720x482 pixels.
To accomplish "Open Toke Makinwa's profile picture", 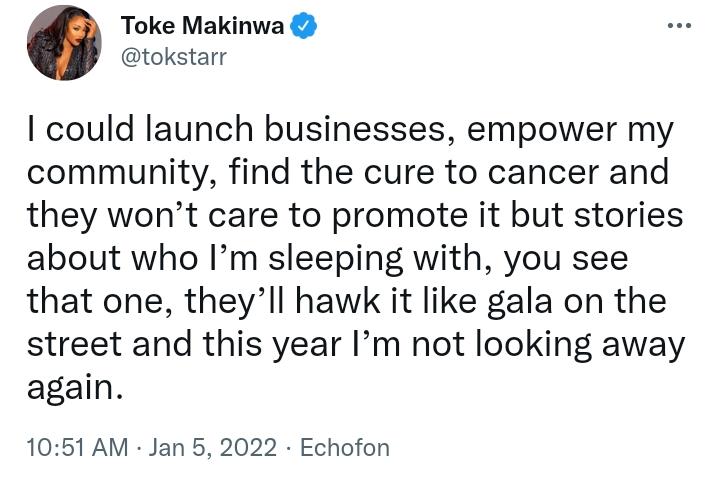I will (64, 43).
